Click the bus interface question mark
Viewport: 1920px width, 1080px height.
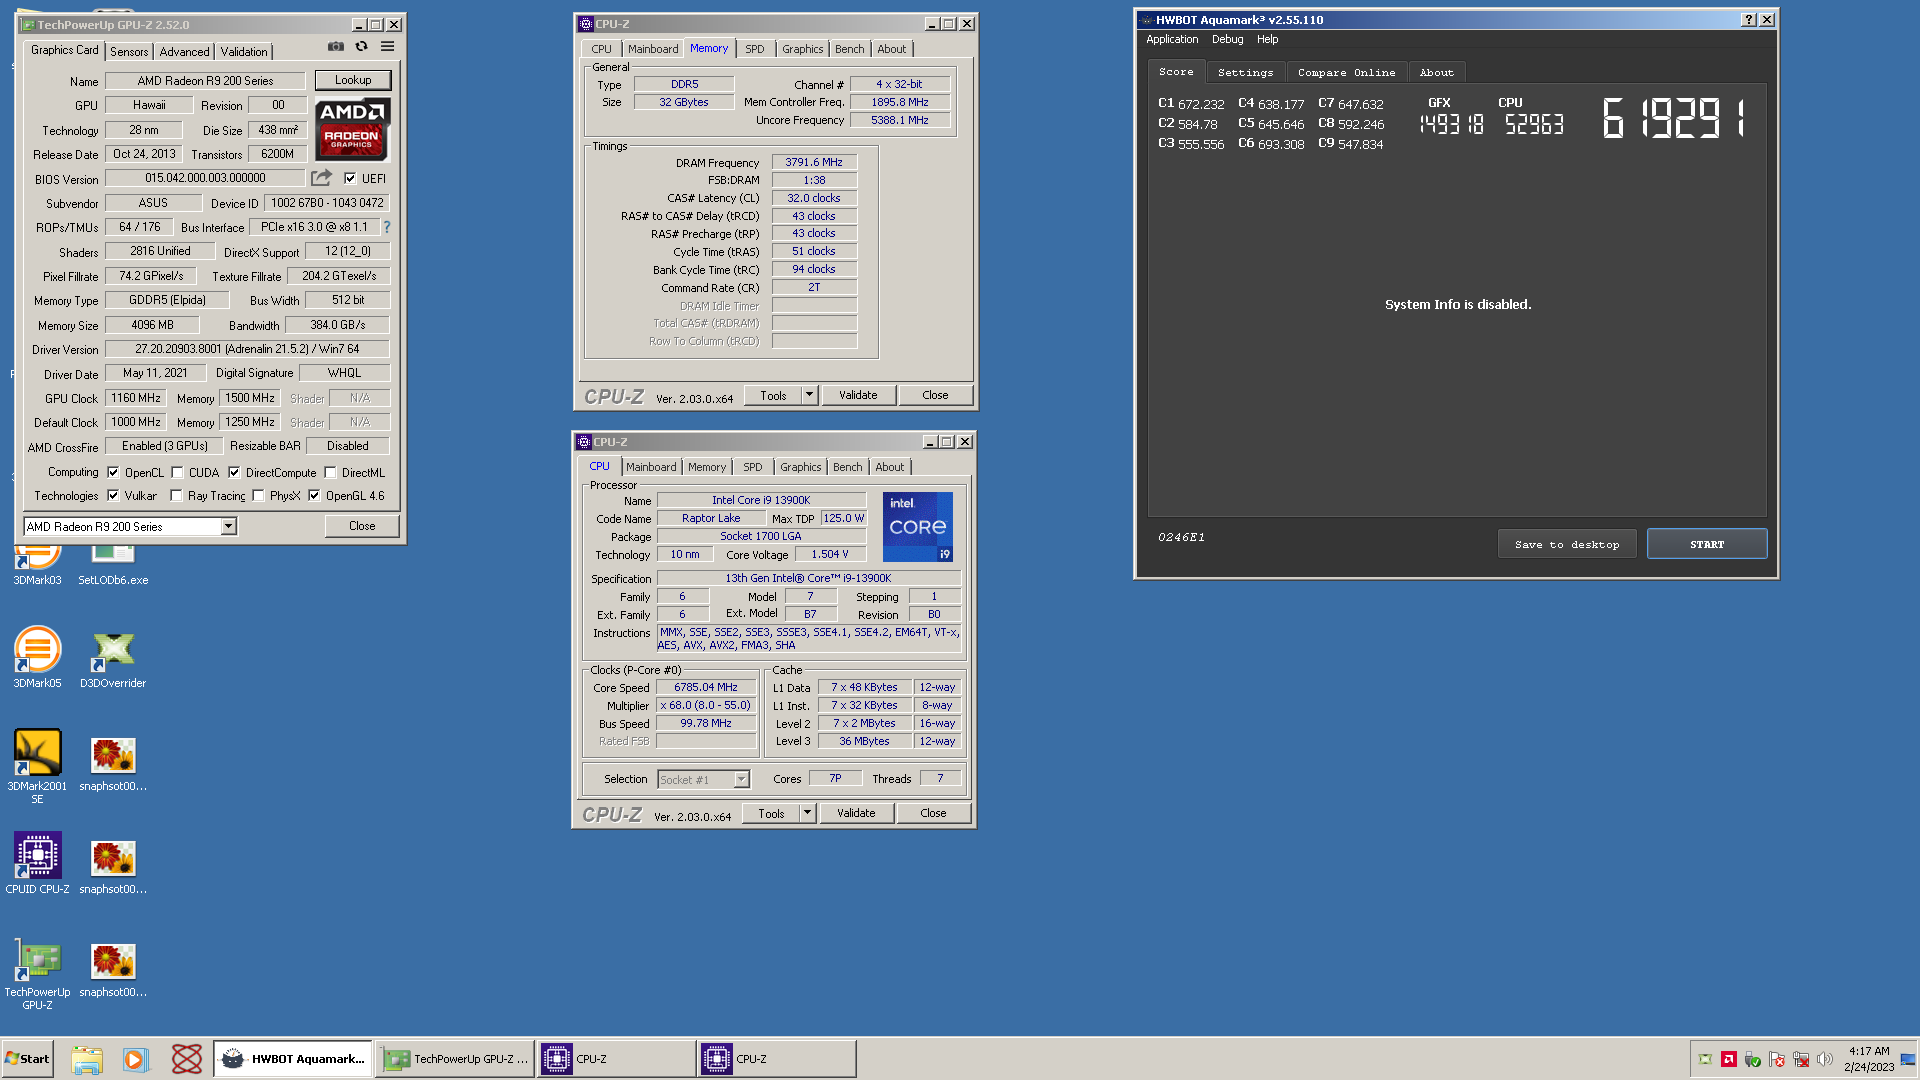click(x=387, y=227)
